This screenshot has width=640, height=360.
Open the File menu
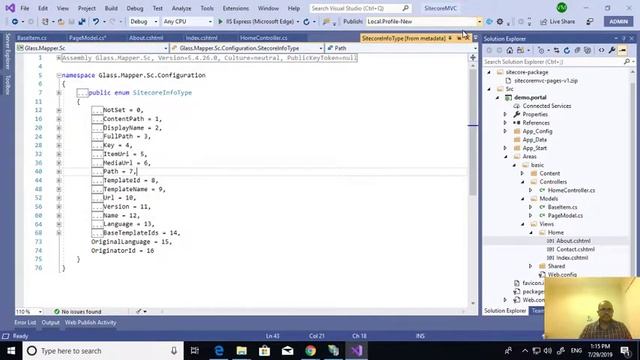25,8
